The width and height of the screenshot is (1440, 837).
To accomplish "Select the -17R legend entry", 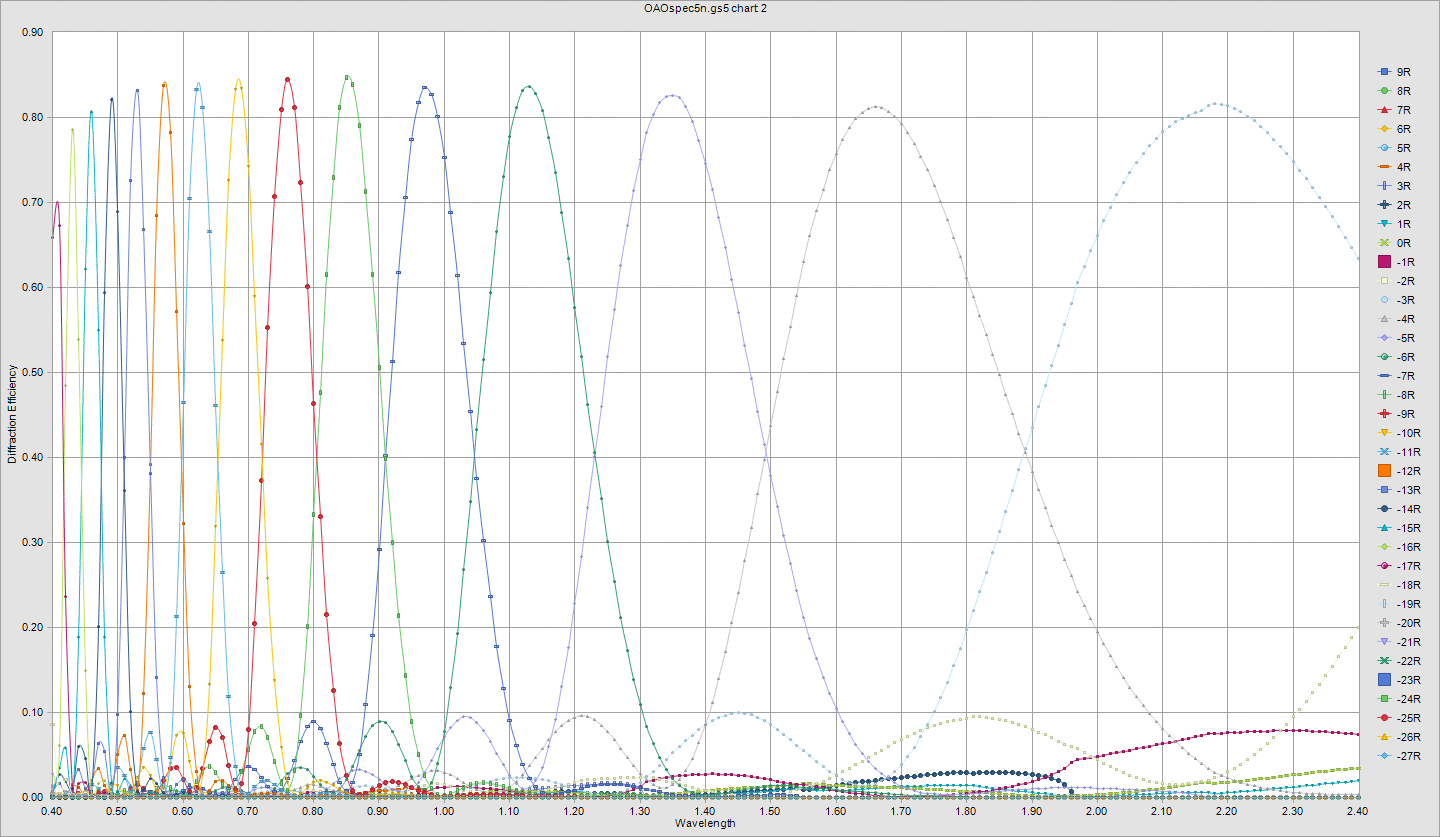I will (1399, 566).
